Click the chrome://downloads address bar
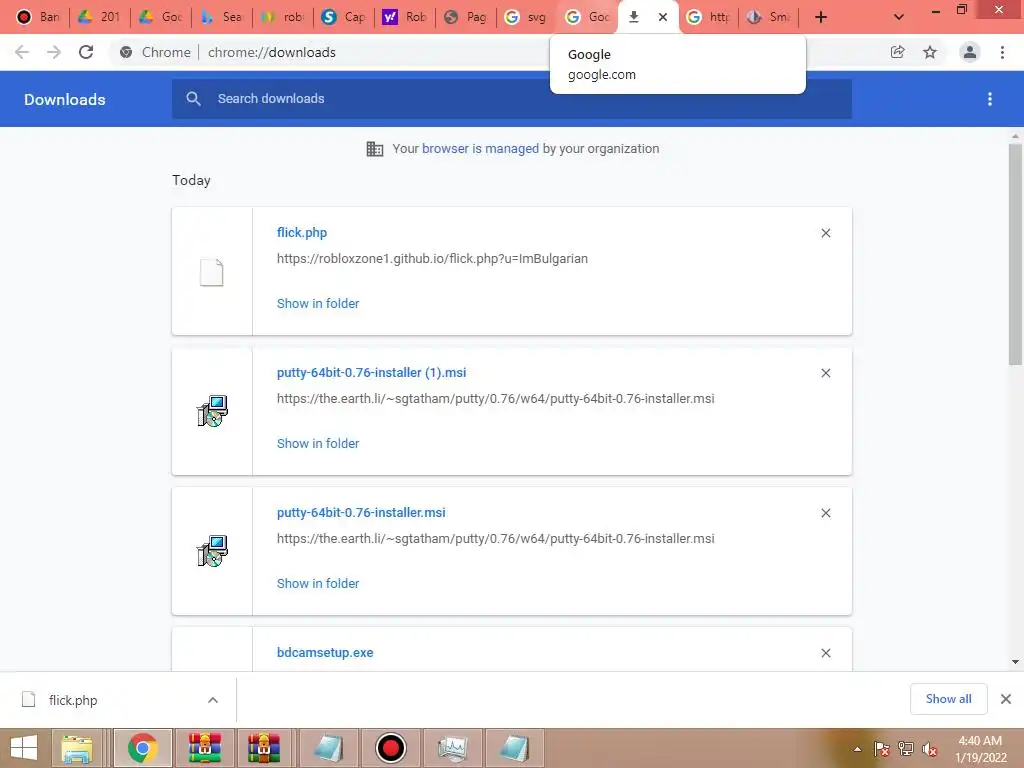This screenshot has height=768, width=1024. [272, 52]
